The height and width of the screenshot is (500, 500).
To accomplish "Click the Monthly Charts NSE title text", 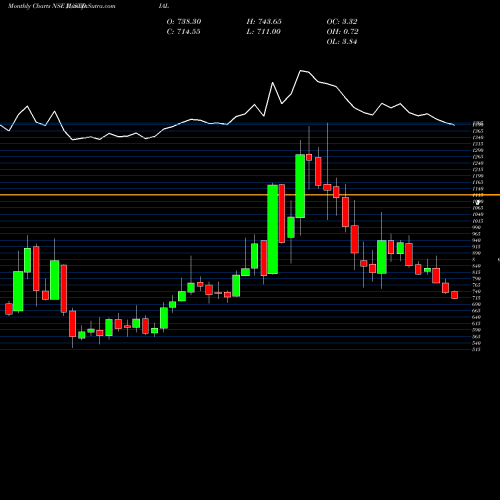I will click(38, 6).
